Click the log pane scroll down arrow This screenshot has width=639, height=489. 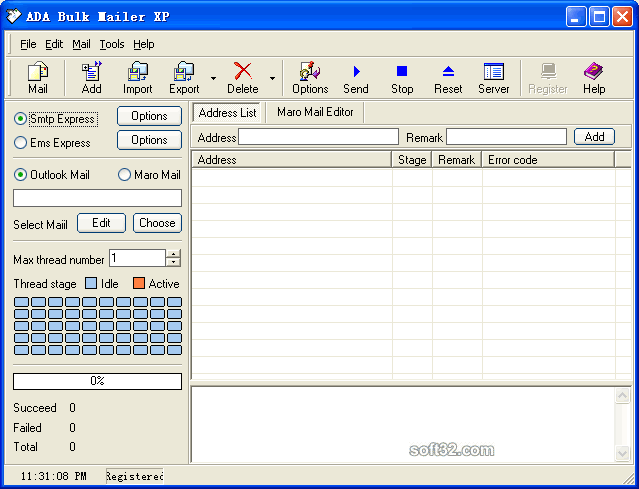point(622,453)
